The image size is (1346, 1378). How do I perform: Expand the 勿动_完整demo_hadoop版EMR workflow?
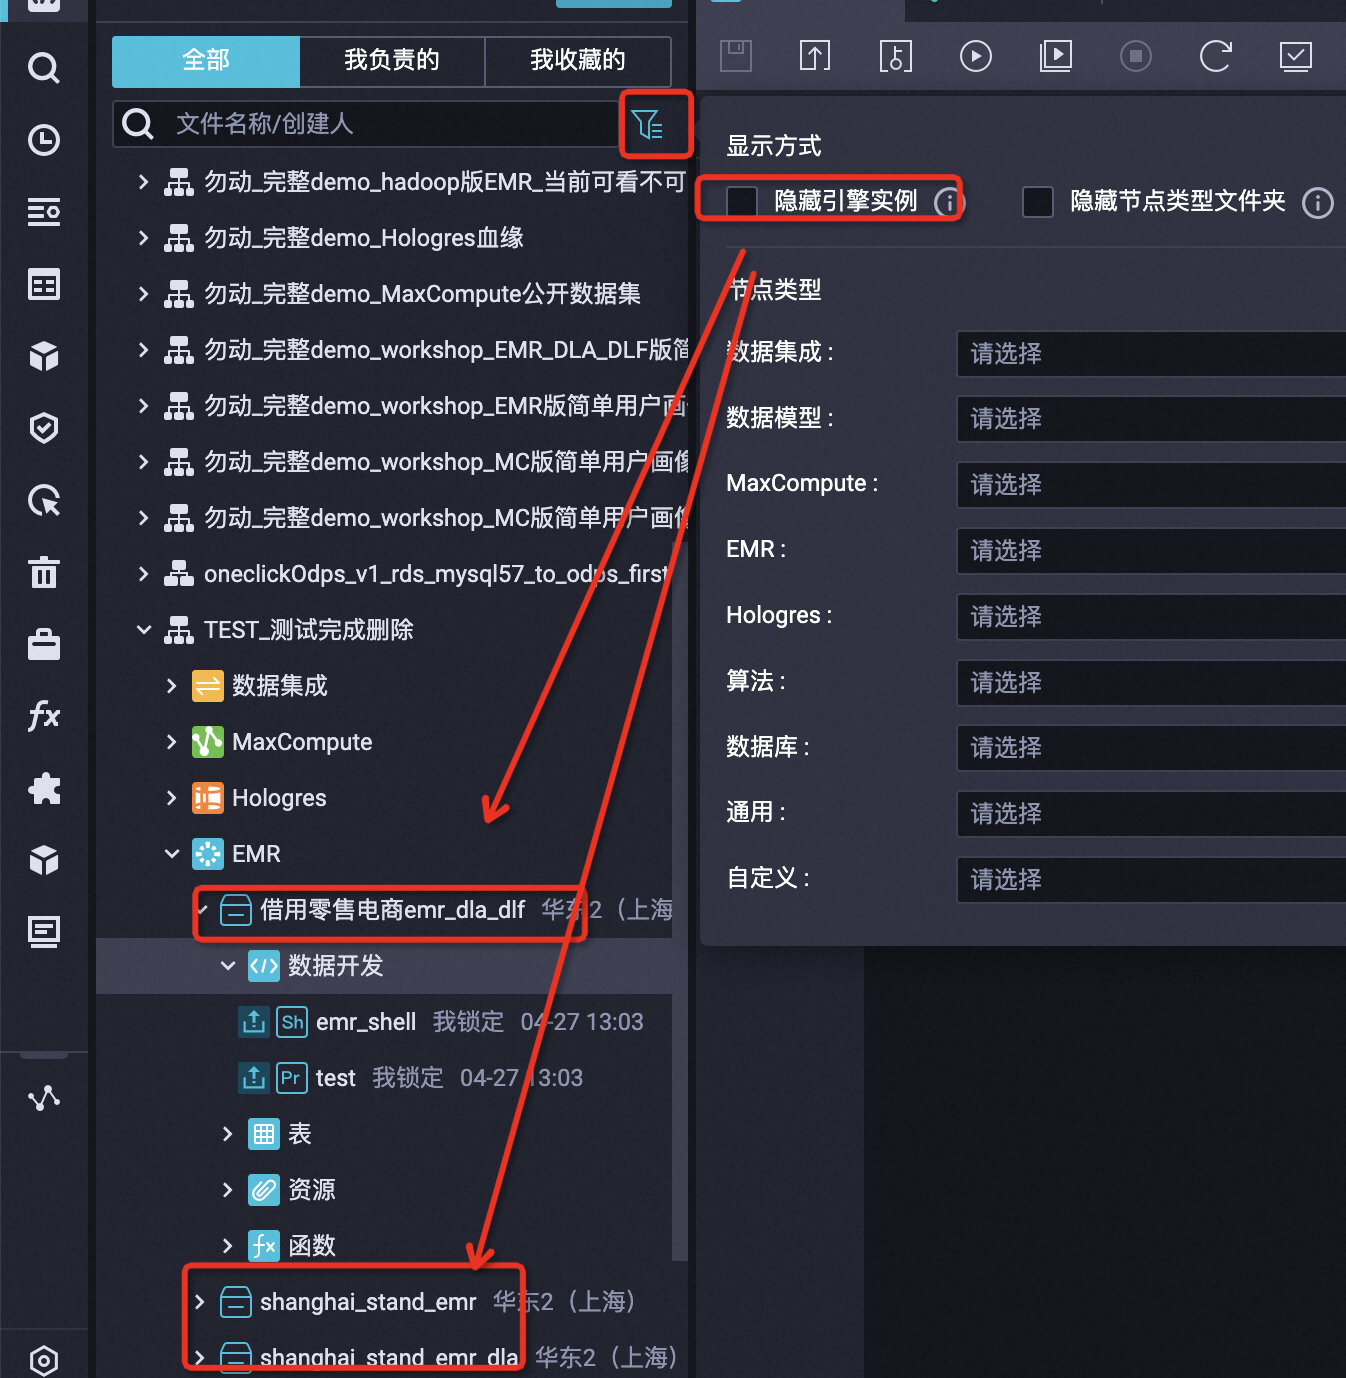click(x=144, y=181)
